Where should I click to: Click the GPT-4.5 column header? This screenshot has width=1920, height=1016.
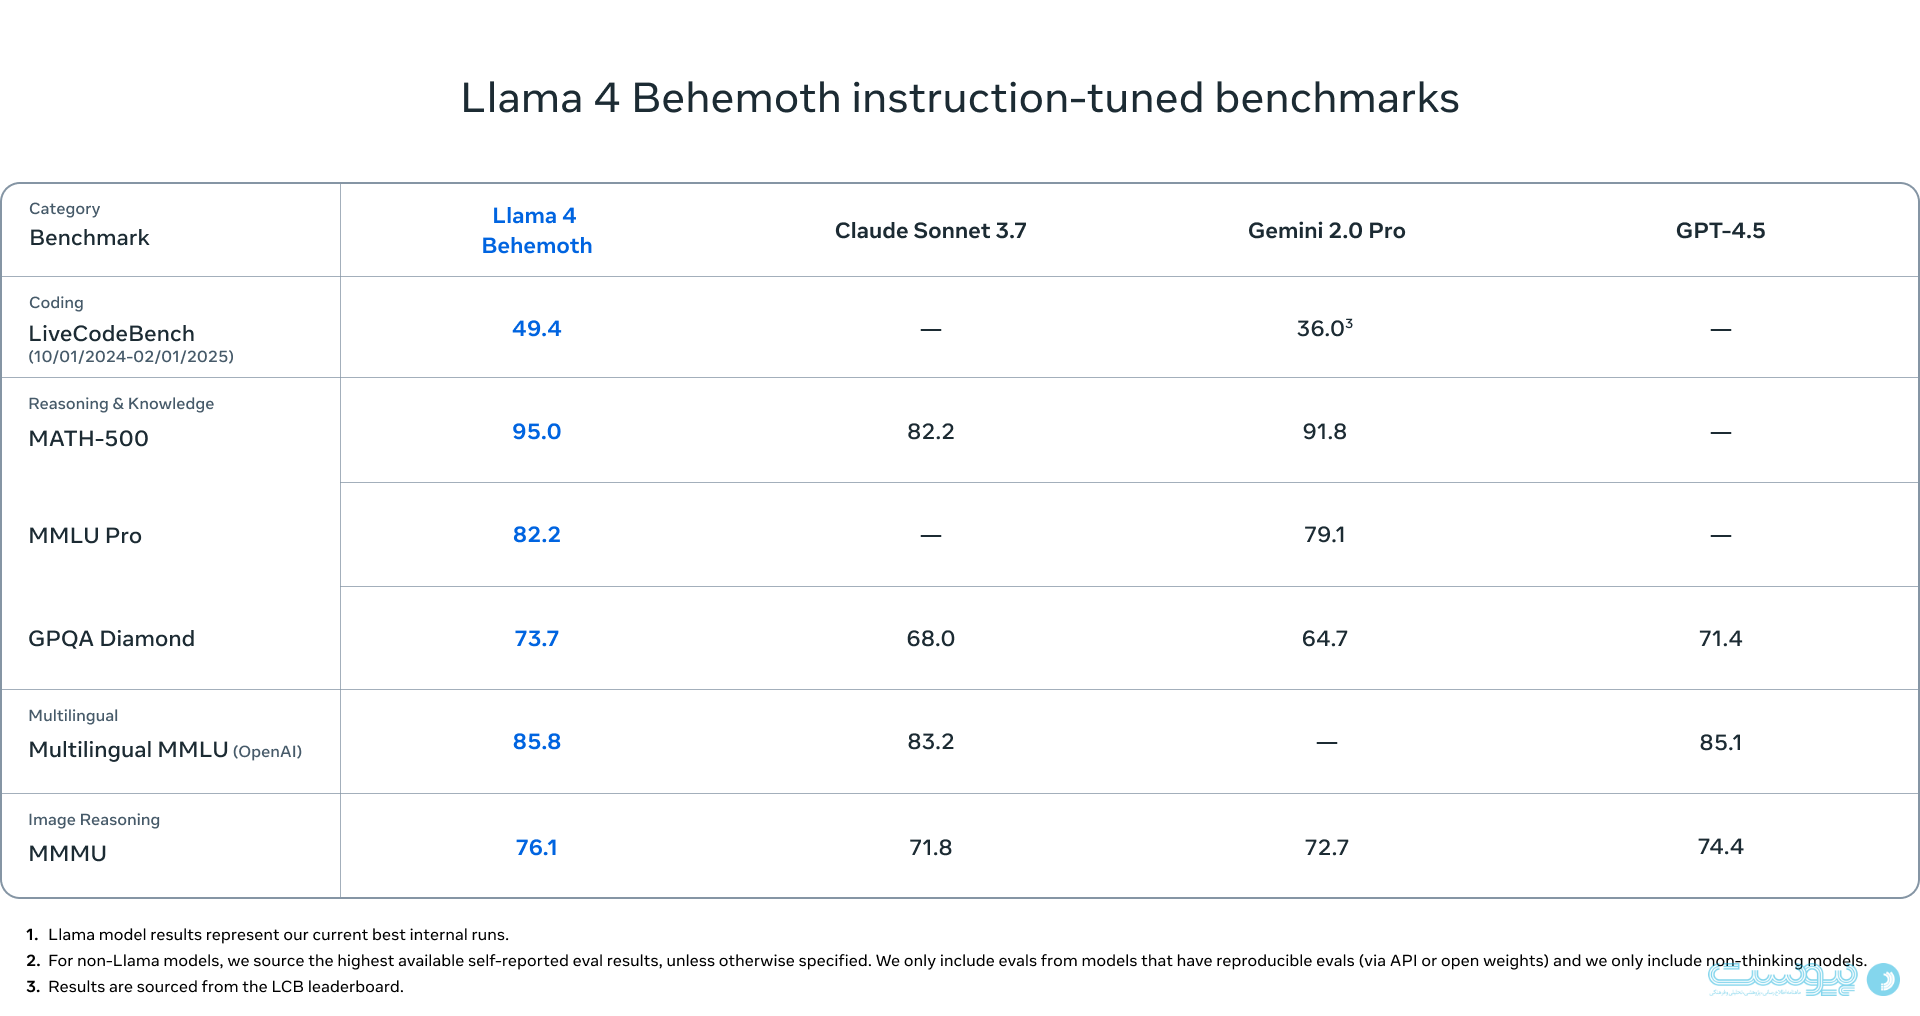pos(1720,231)
